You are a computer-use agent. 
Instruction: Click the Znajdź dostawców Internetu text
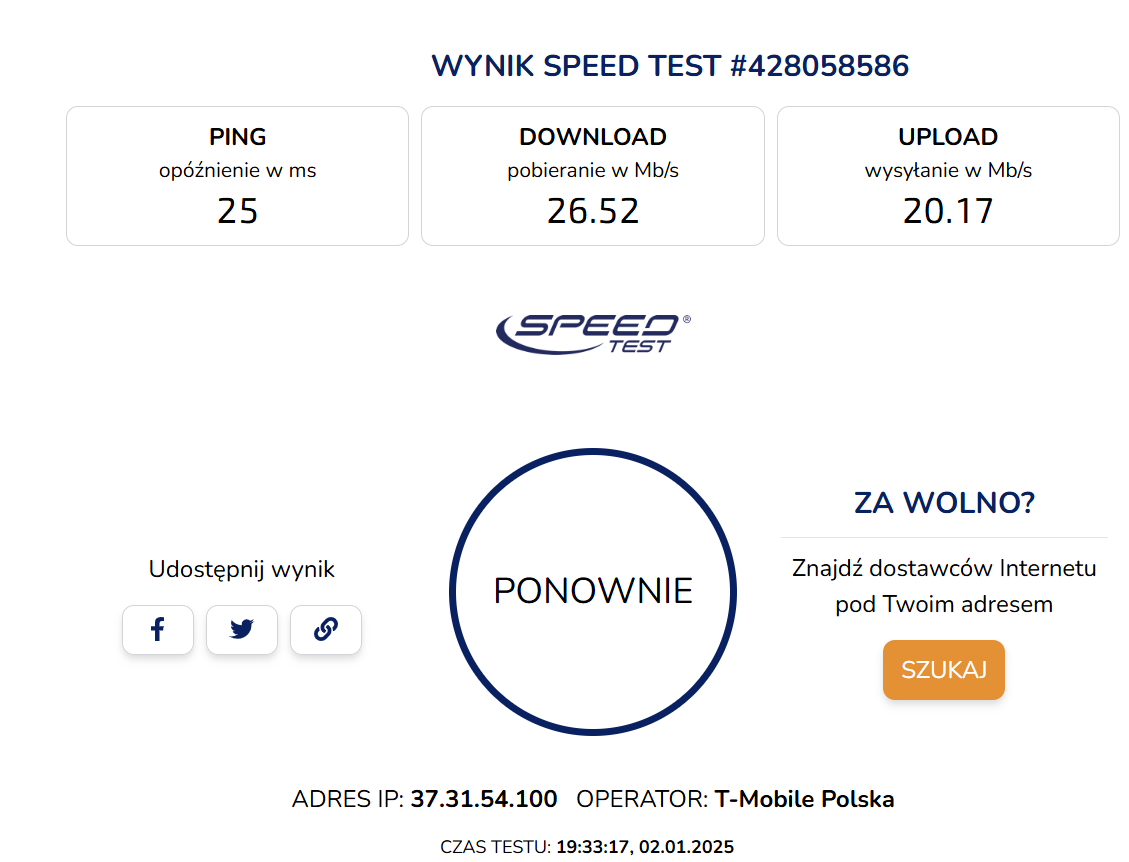944,568
